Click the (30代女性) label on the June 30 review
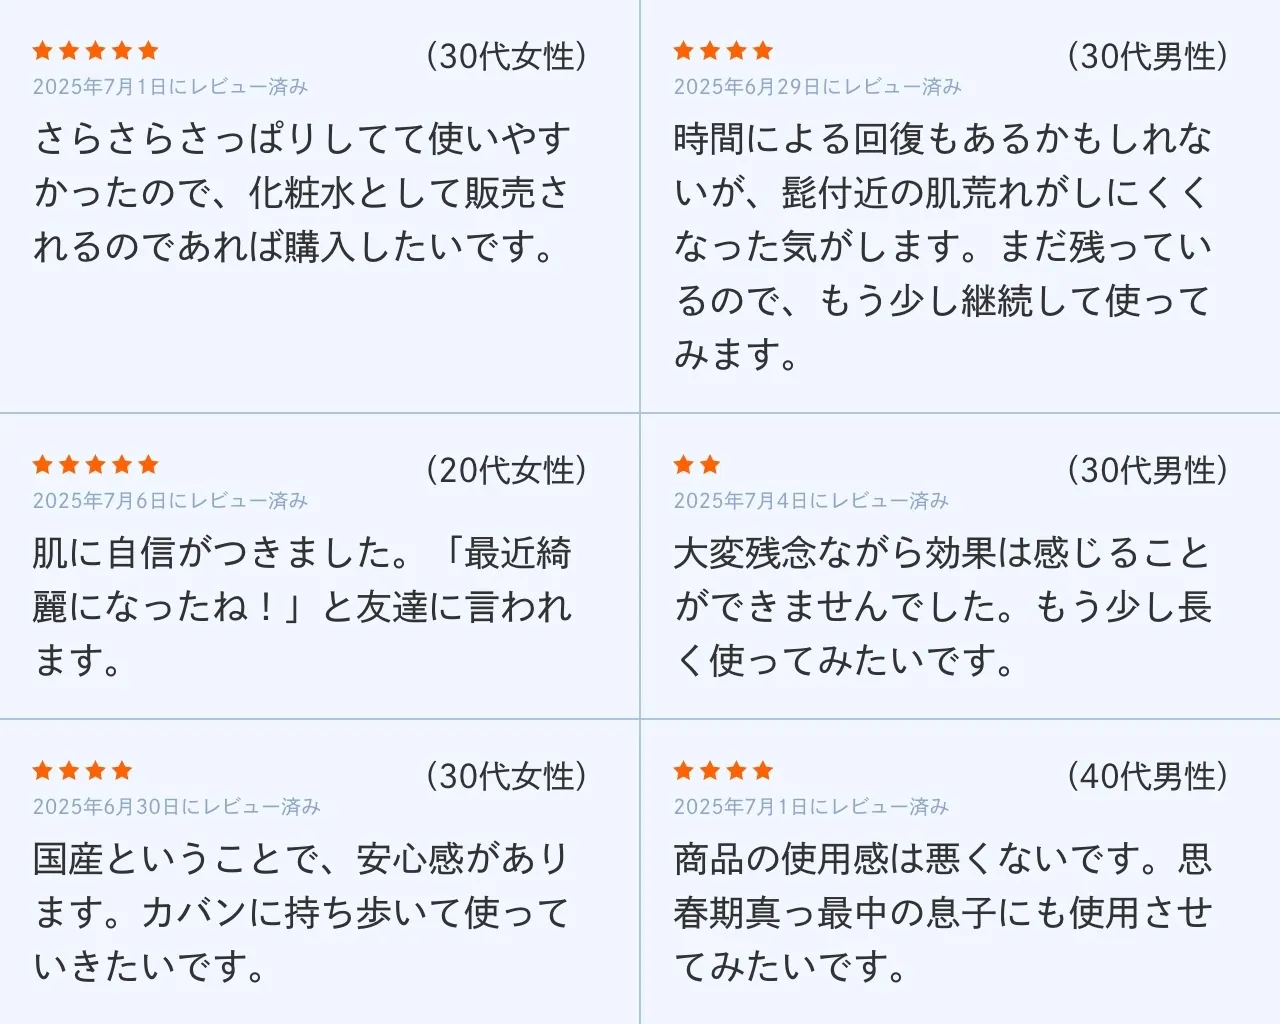1280x1024 pixels. point(506,776)
